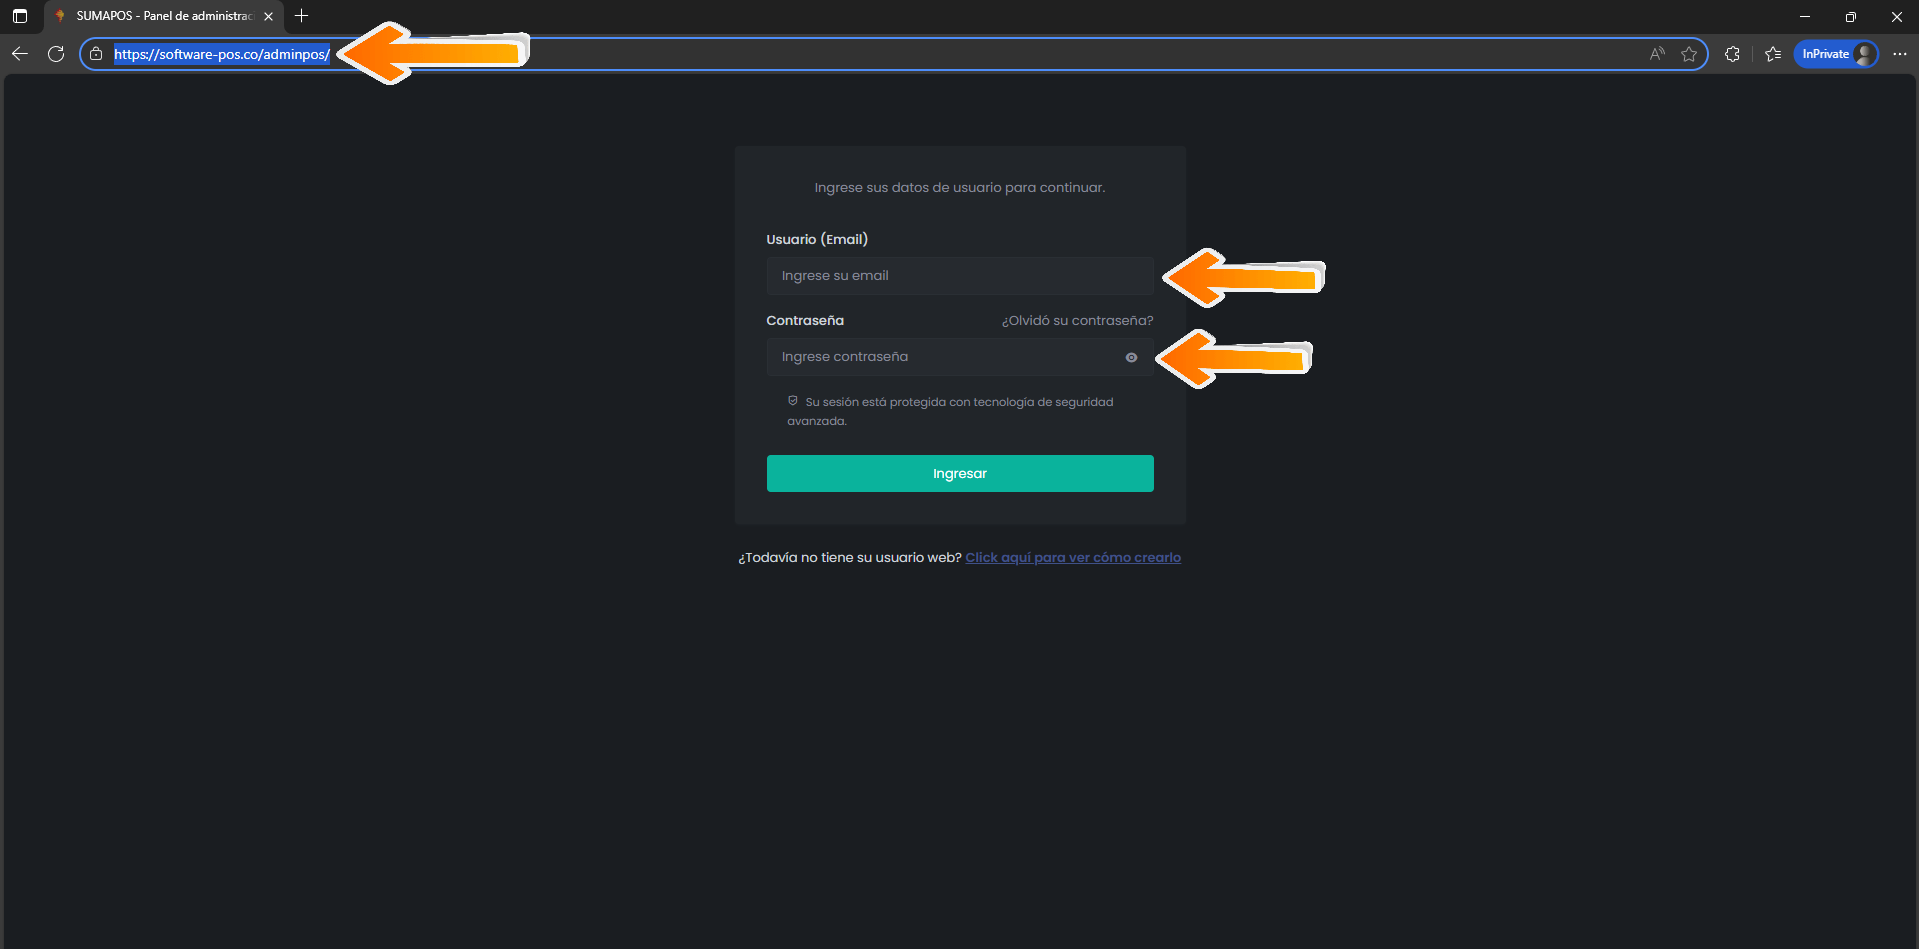Viewport: 1919px width, 949px height.
Task: Open a new tab with plus button
Action: click(x=301, y=16)
